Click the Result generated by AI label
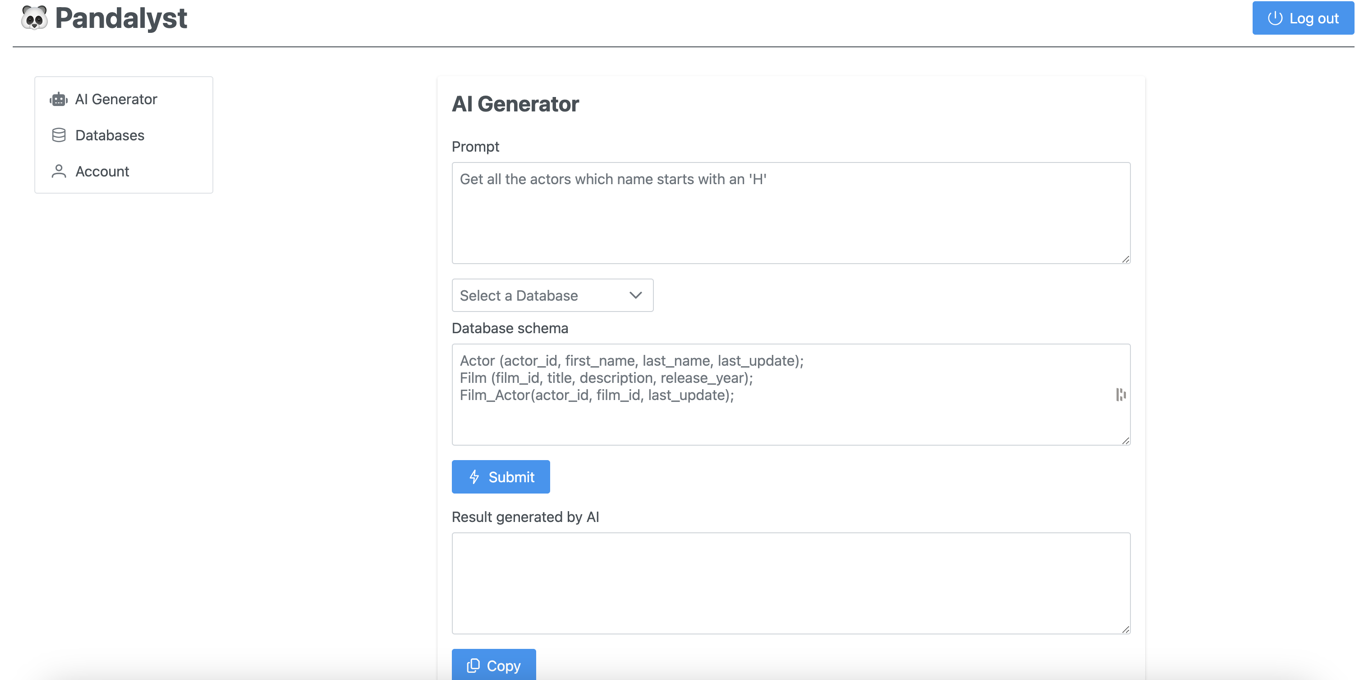The height and width of the screenshot is (680, 1360). [x=525, y=517]
